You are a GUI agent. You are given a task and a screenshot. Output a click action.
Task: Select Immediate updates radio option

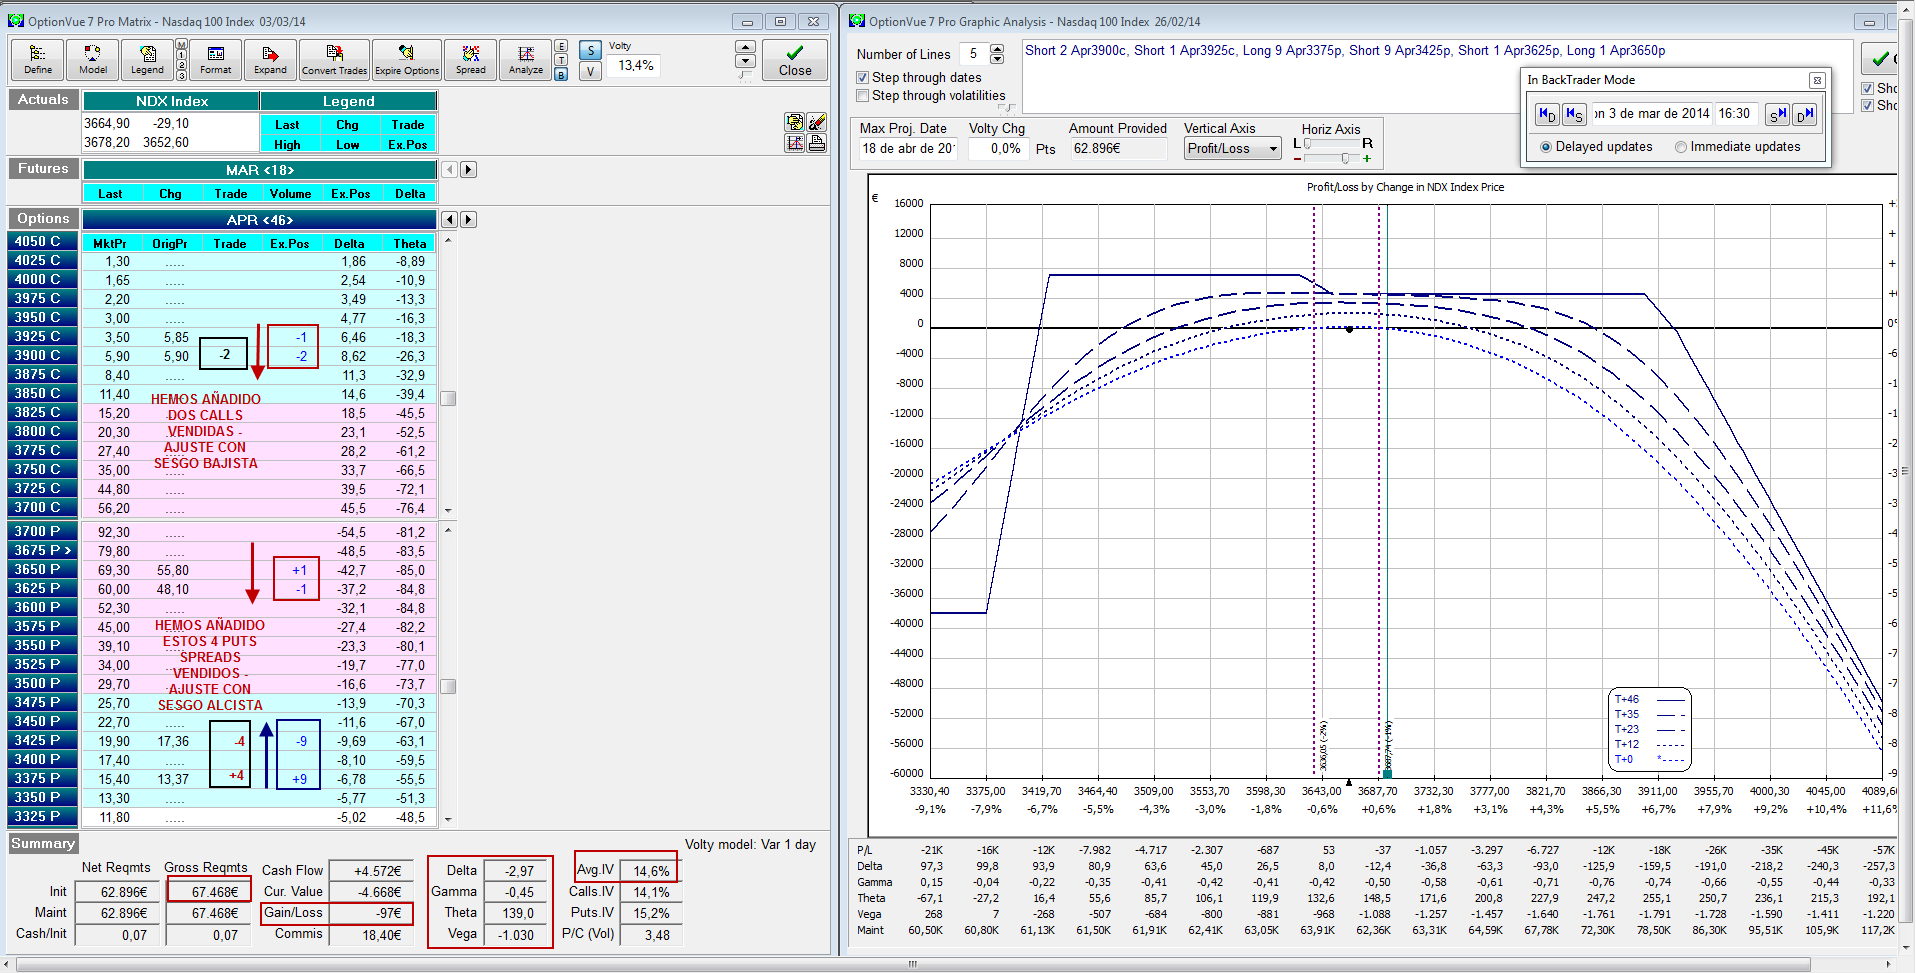pos(1681,147)
